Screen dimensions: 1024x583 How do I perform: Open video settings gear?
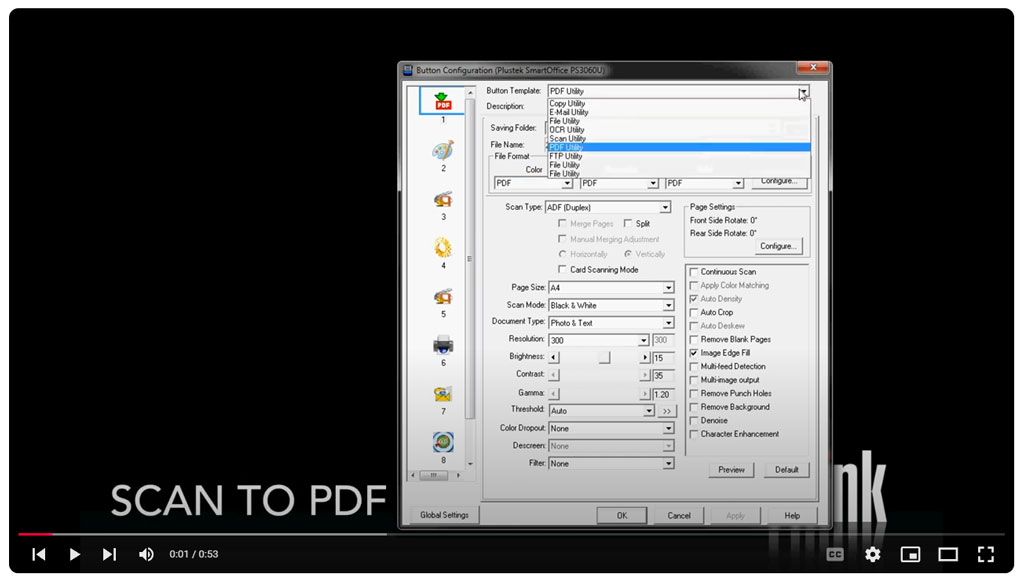(872, 554)
